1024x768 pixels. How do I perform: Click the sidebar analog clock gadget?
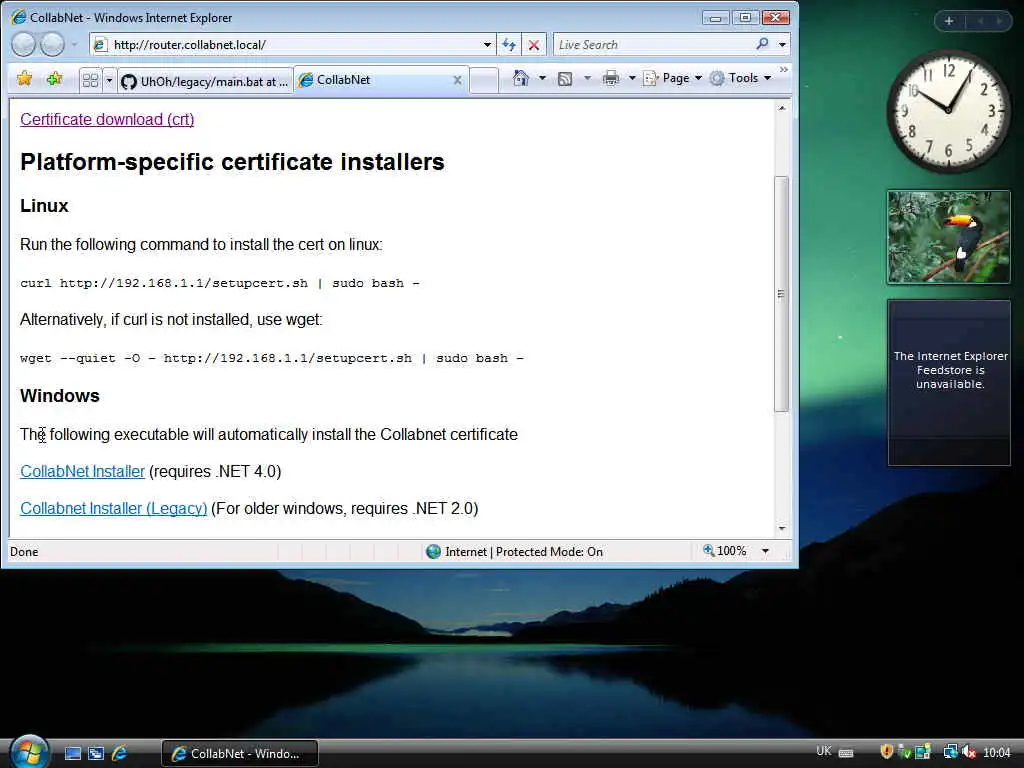tap(948, 111)
